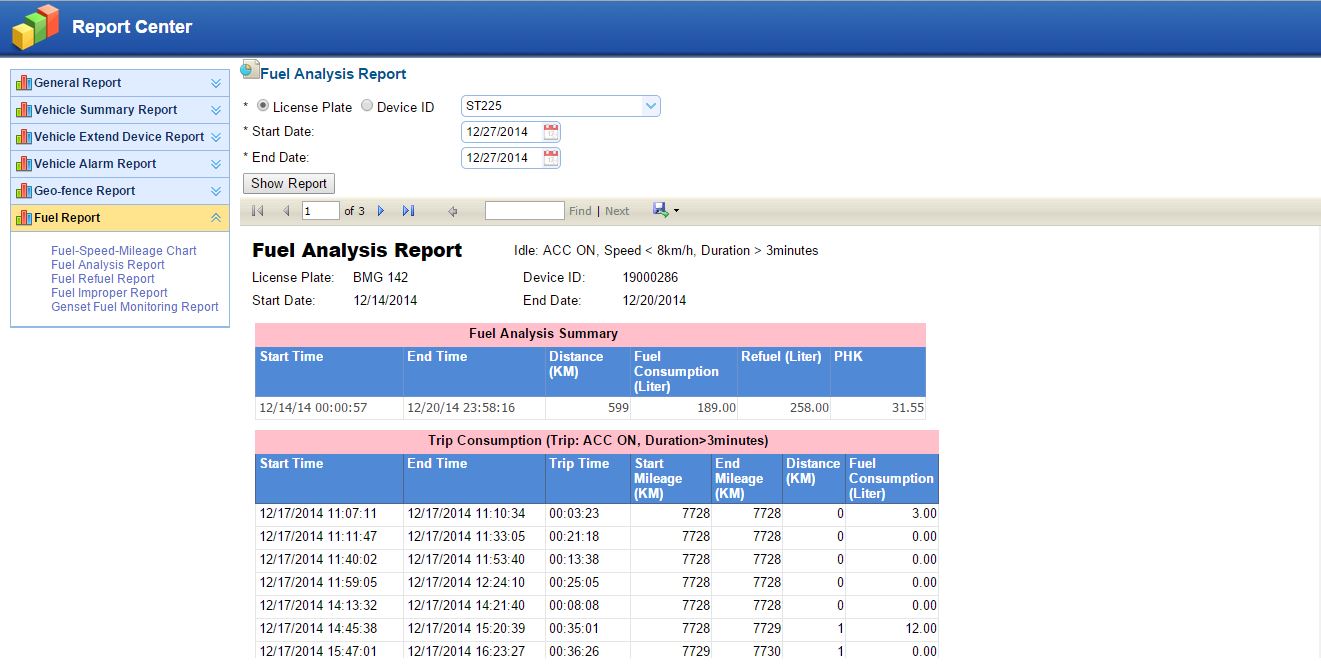Viewport: 1321px width, 666px height.
Task: Click the trip end 12/17/2014 11:53:40
Action: (466, 560)
